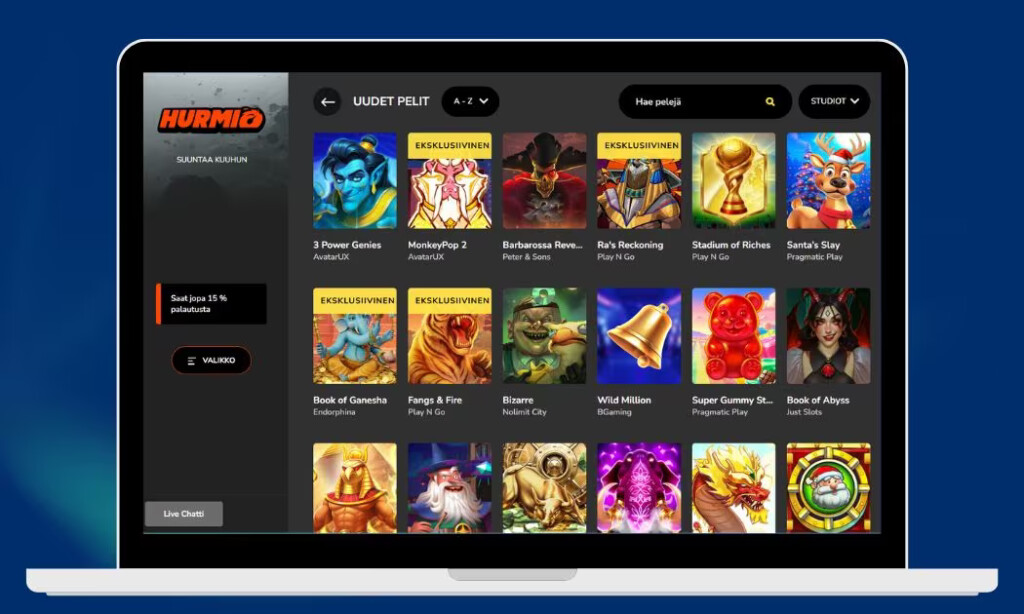Click the Uudet Pelit heading
1024x614 pixels.
391,102
